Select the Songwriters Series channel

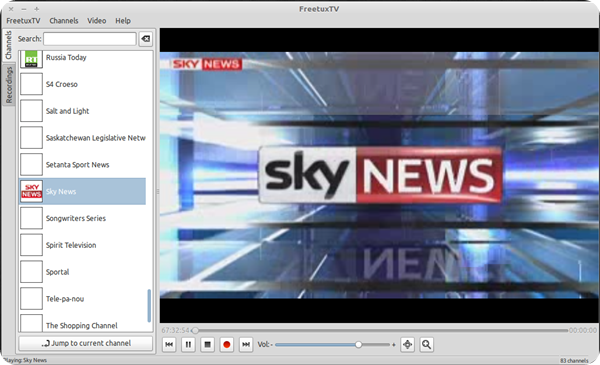83,218
